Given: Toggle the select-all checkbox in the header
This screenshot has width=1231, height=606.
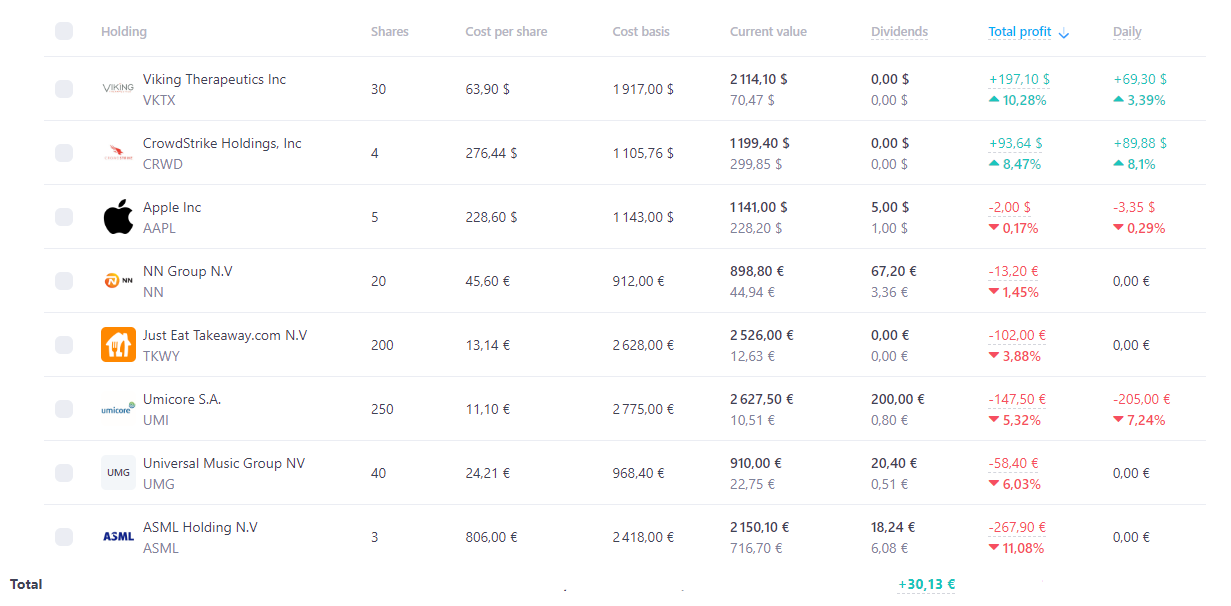Looking at the screenshot, I should [64, 31].
